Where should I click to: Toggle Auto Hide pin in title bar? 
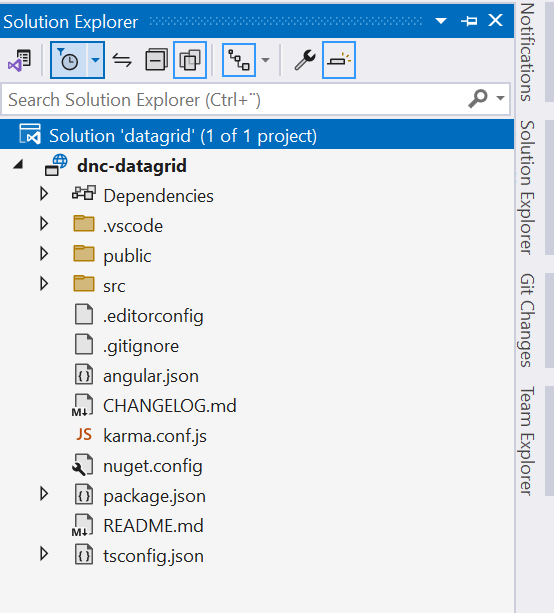[469, 21]
